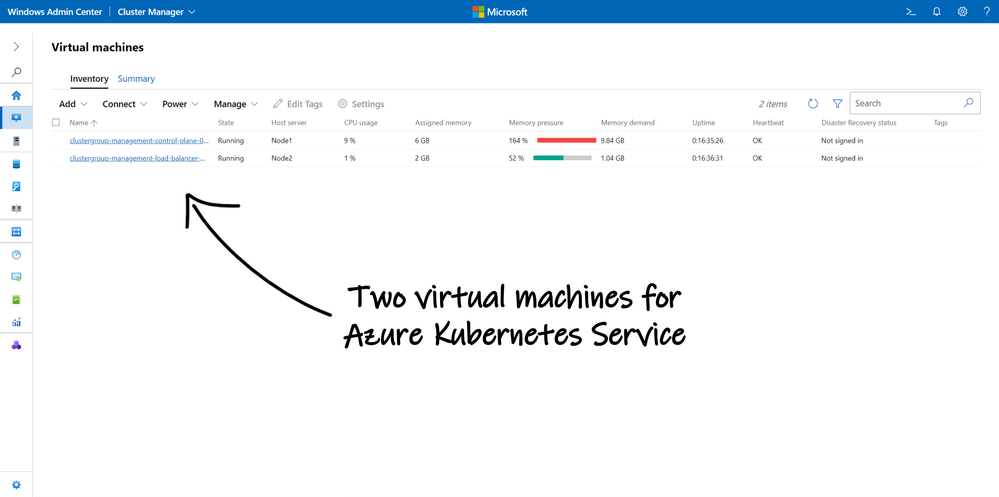This screenshot has height=497, width=999.
Task: Click the Virtual machines page heading
Action: click(x=97, y=47)
